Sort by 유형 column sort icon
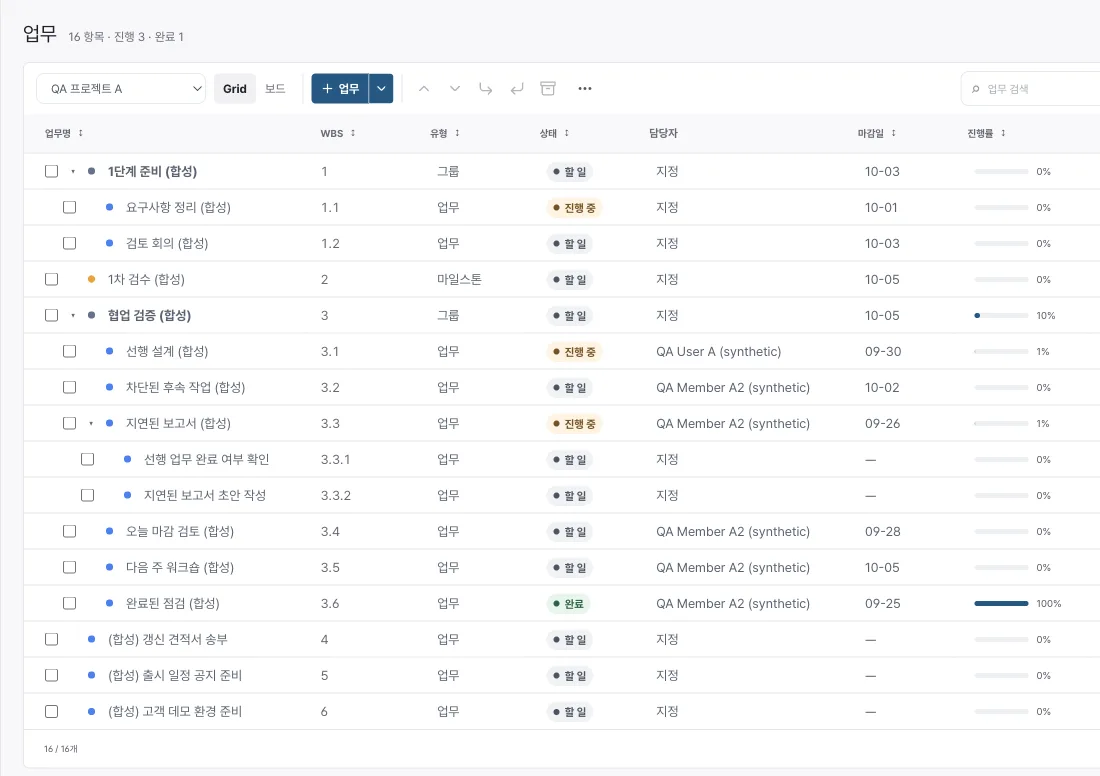Viewport: 1100px width, 776px height. pos(457,133)
